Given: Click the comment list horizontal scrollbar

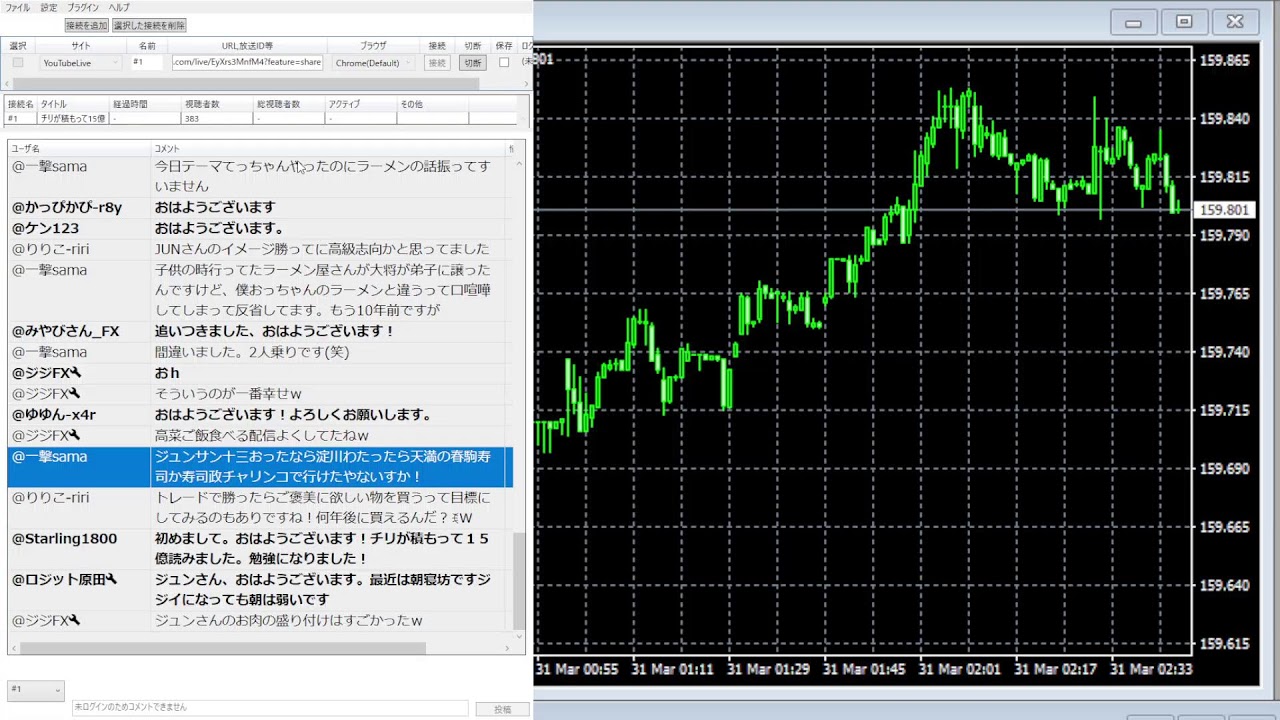Looking at the screenshot, I should click(222, 648).
